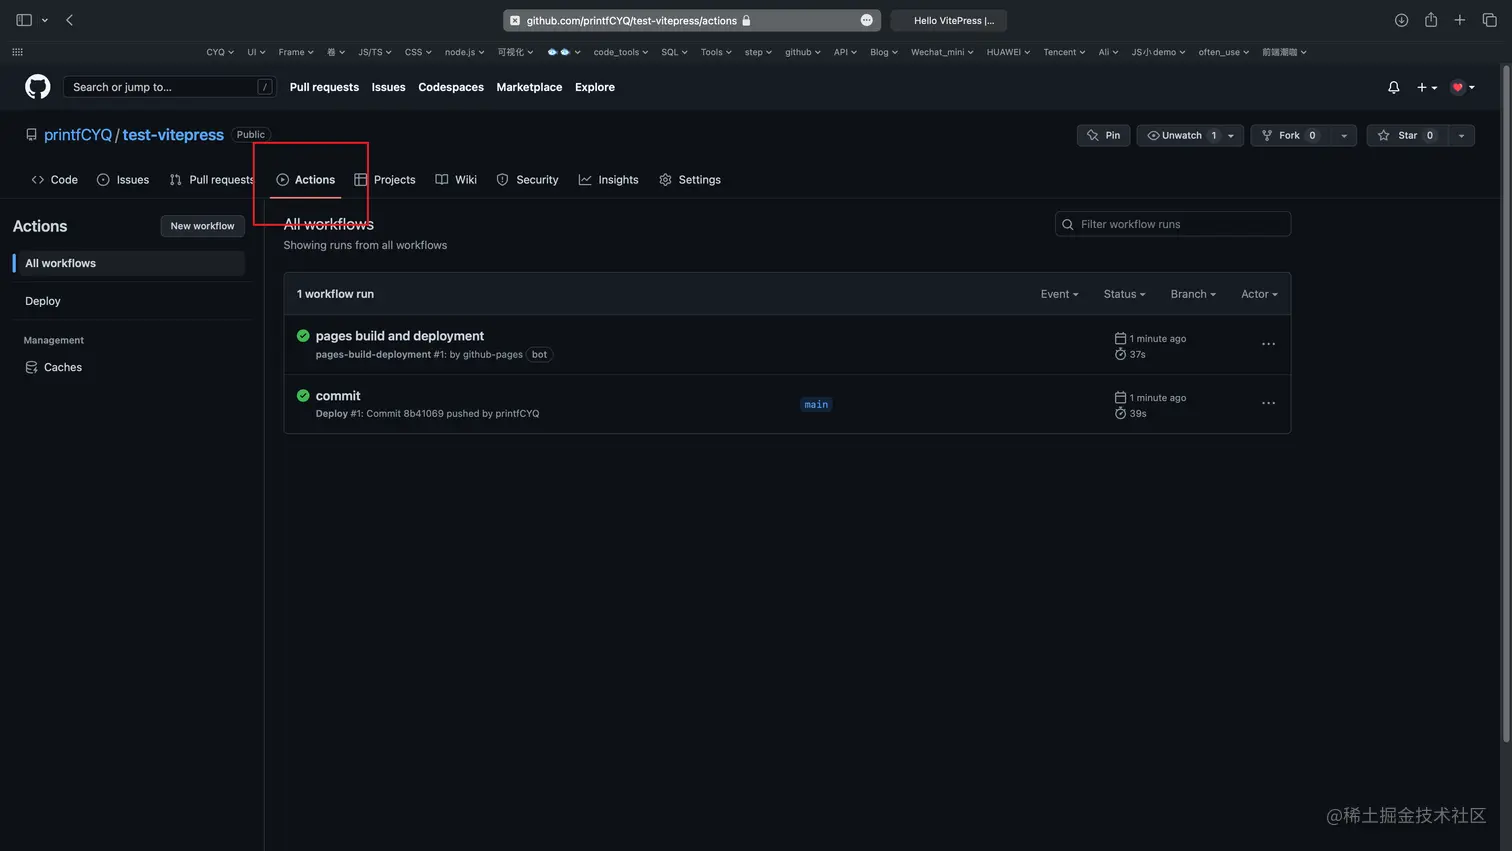Open the printfCYQ owner link
This screenshot has height=851, width=1512.
click(78, 135)
